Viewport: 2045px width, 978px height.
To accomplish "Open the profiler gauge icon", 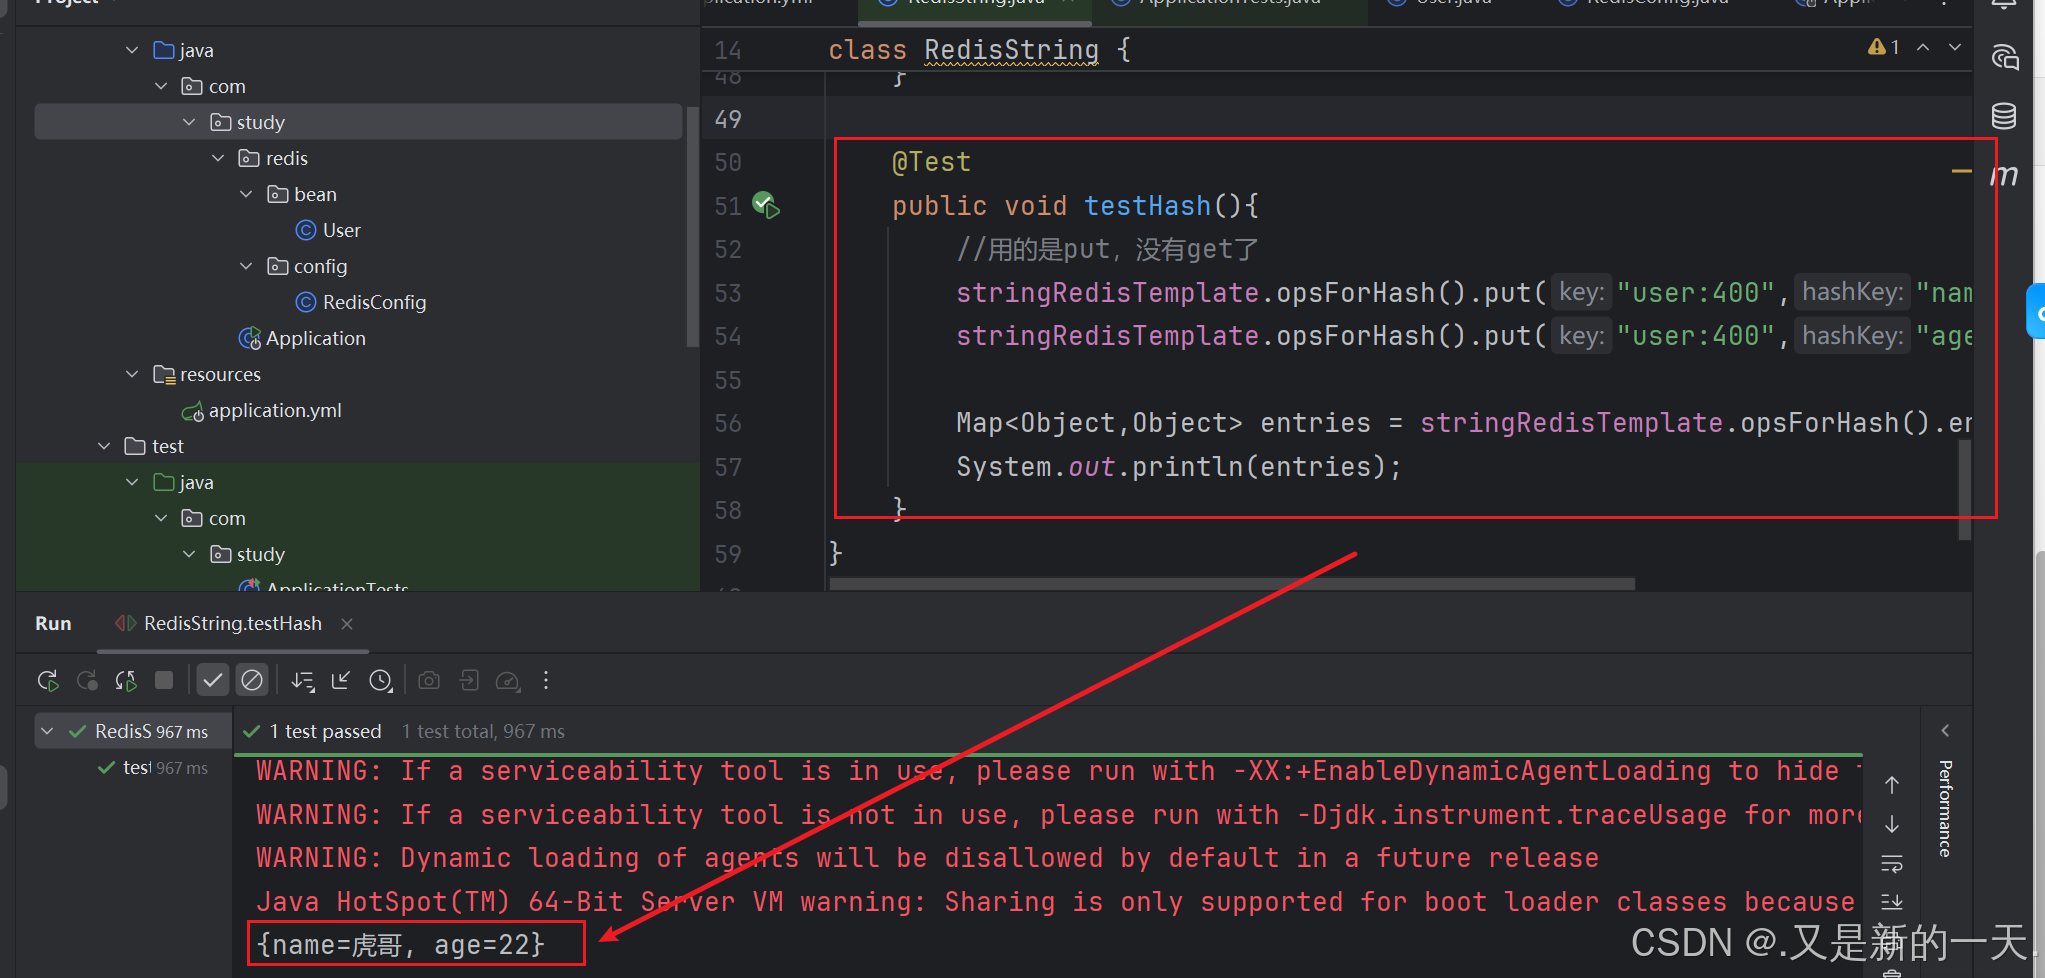I will point(508,681).
